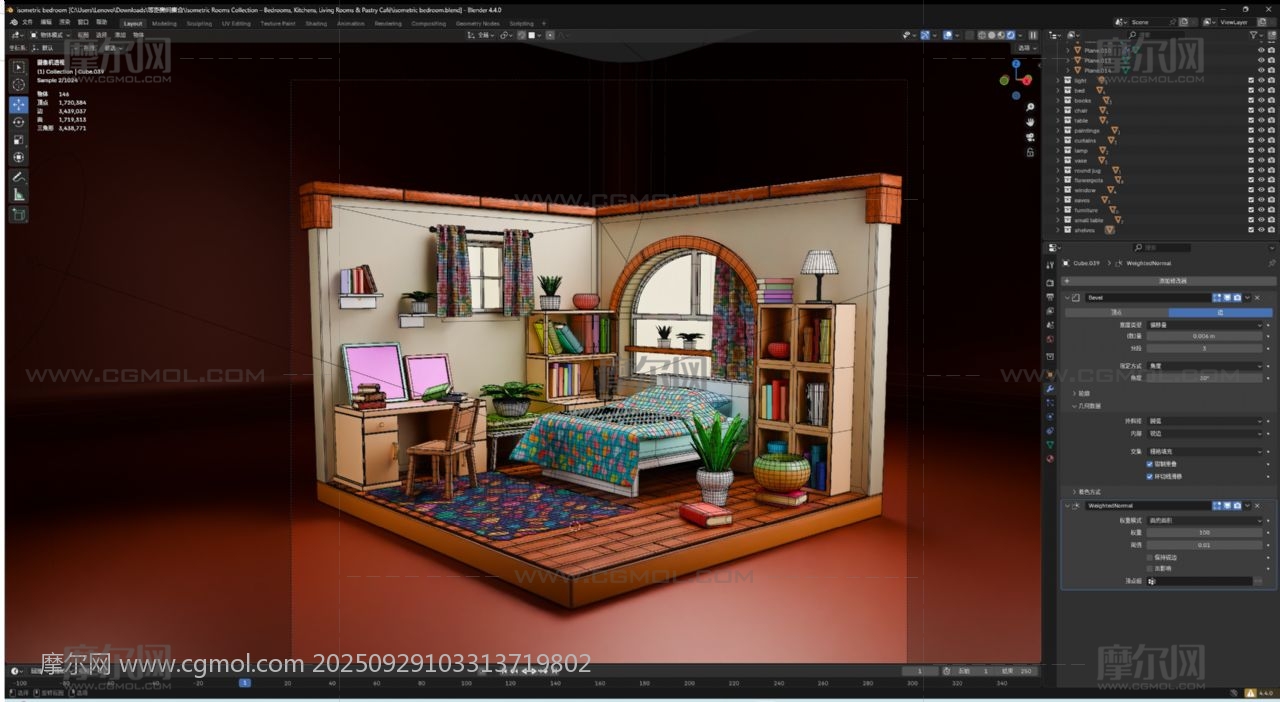
Task: Select the Measure tool
Action: 18,195
